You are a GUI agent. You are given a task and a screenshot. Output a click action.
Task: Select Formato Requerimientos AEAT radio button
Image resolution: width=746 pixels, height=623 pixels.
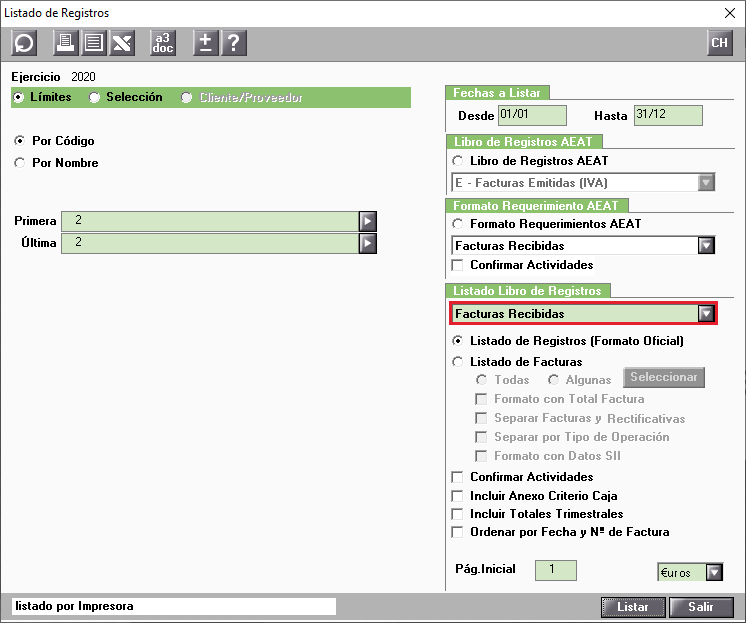(x=458, y=224)
